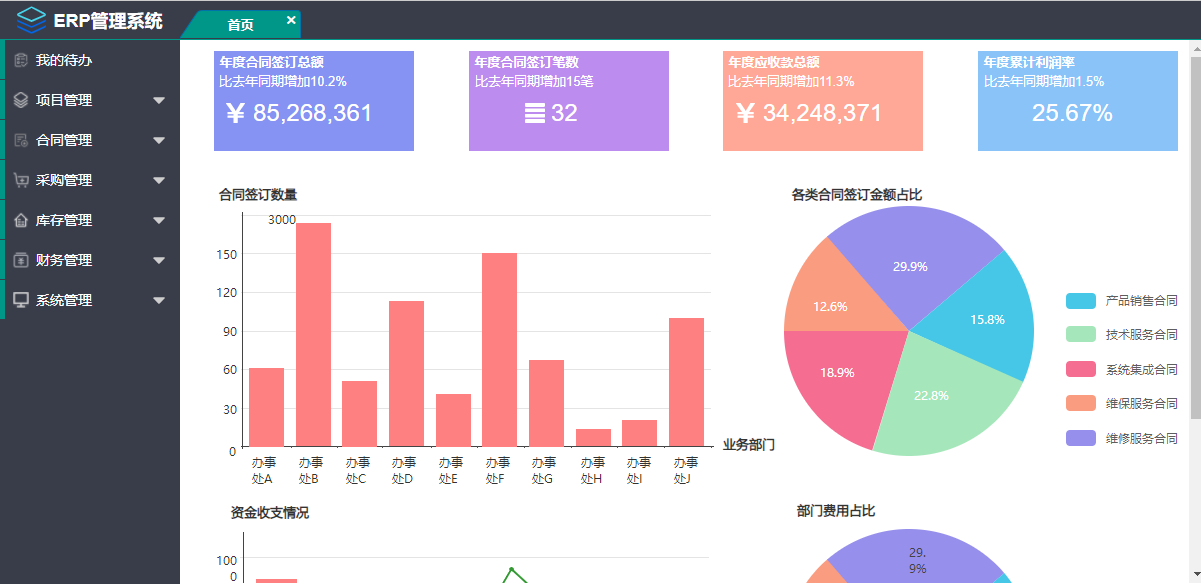The height and width of the screenshot is (584, 1201).
Task: Click the 产品销售合同 blue legend swatch
Action: click(1081, 301)
